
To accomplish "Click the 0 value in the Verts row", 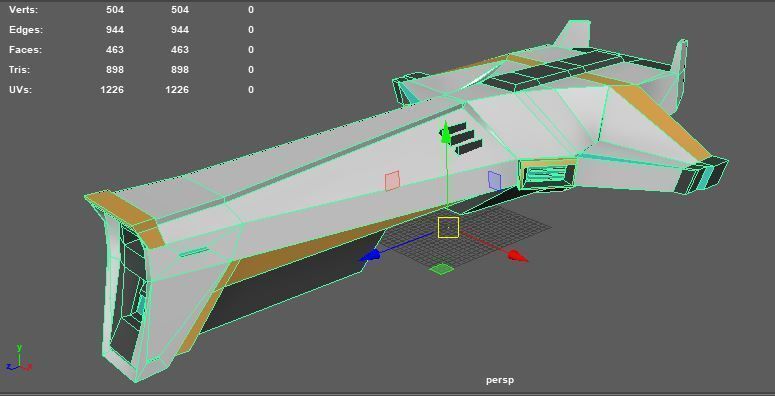I will point(251,9).
